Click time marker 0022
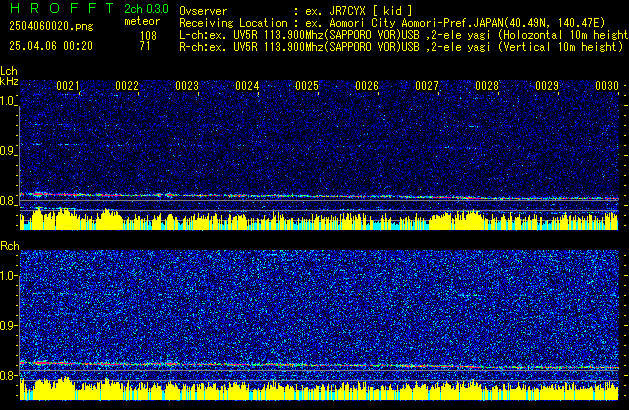629x410 pixels. coord(127,86)
